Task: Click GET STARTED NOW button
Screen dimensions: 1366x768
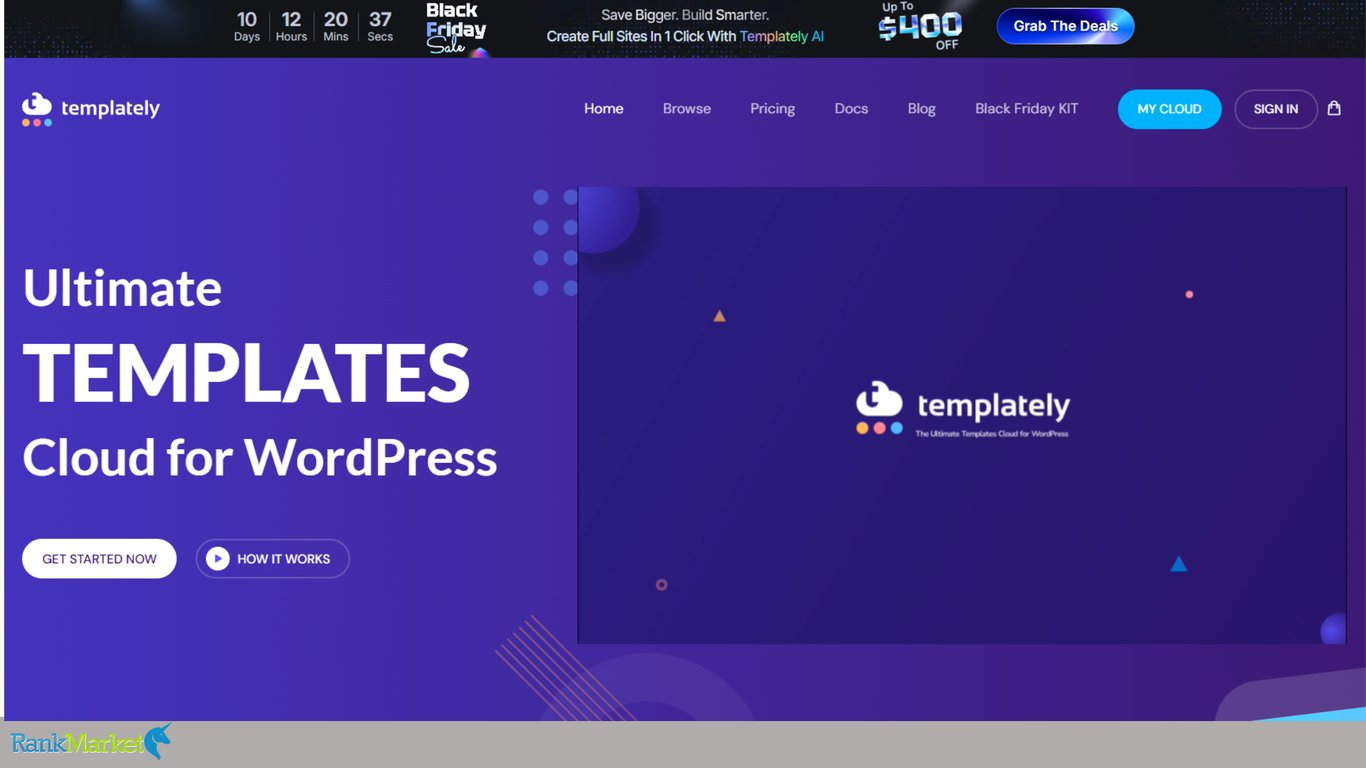Action: click(x=99, y=559)
